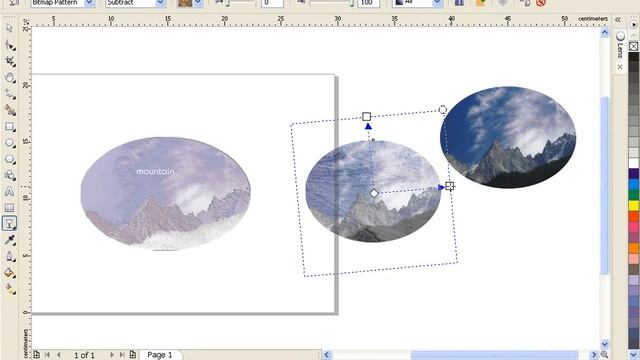Screen dimensions: 640x360
Task: Add a page using left plus-page icon
Action: coord(36,354)
